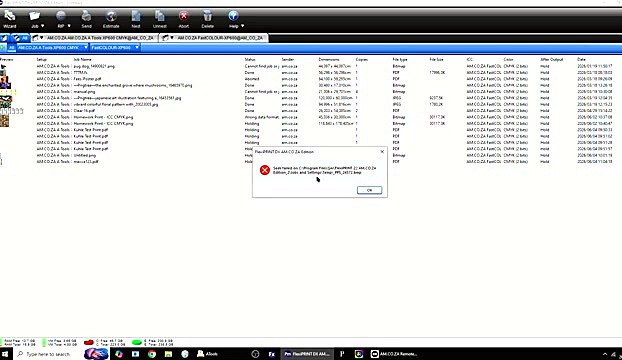The height and width of the screenshot is (360, 622).
Task: Select the All tab with globe icon
Action: point(20,38)
